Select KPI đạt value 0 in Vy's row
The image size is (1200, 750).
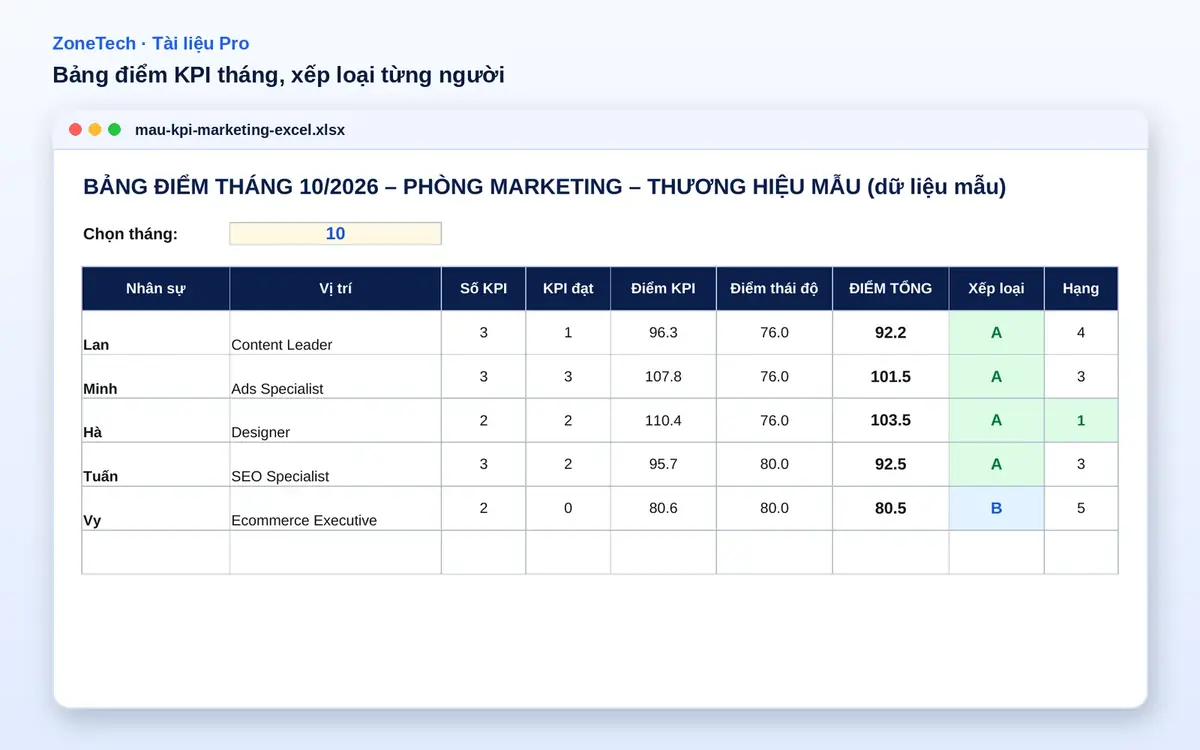click(x=568, y=509)
